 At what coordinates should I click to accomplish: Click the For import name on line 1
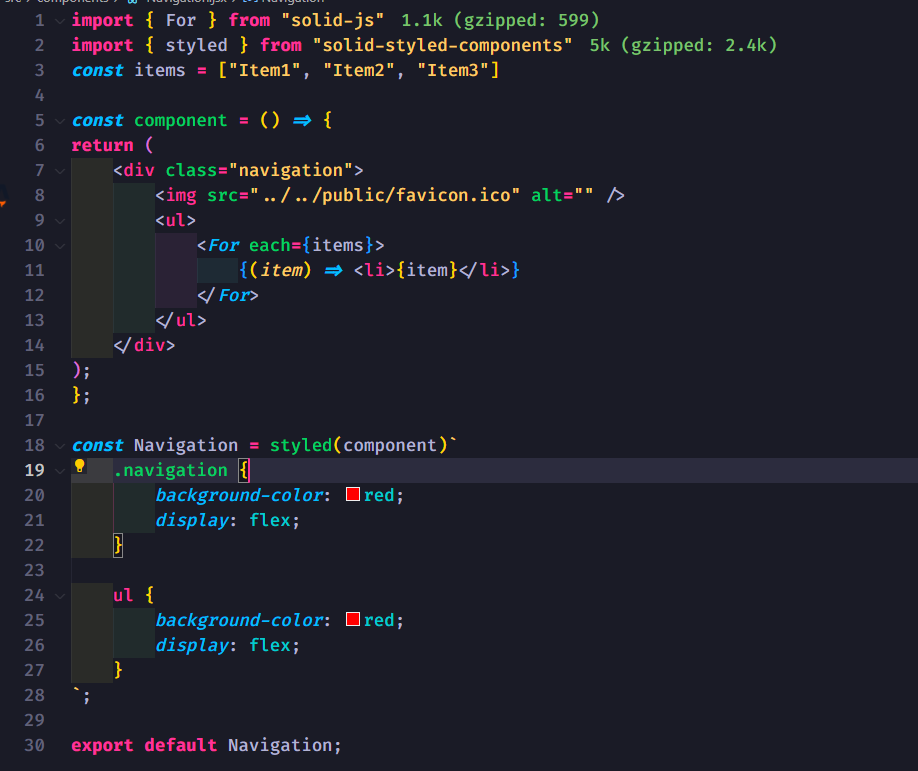[x=180, y=20]
